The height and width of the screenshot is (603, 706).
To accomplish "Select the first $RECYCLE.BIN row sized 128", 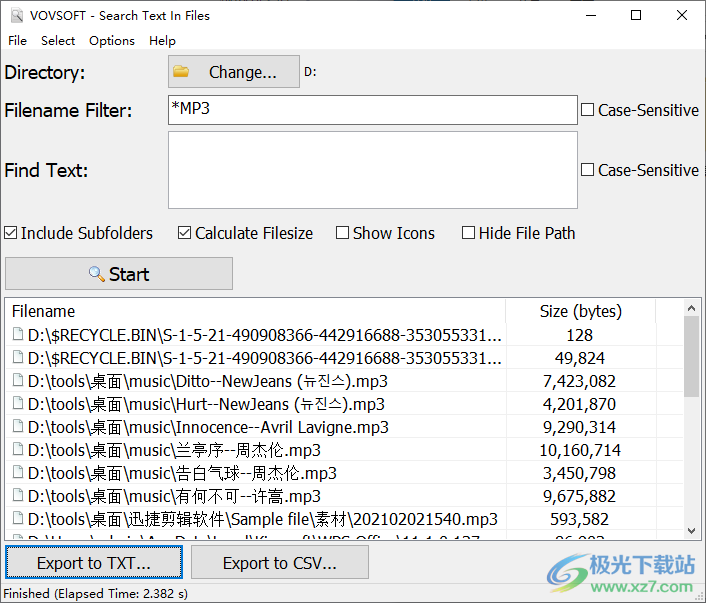I will tap(344, 335).
